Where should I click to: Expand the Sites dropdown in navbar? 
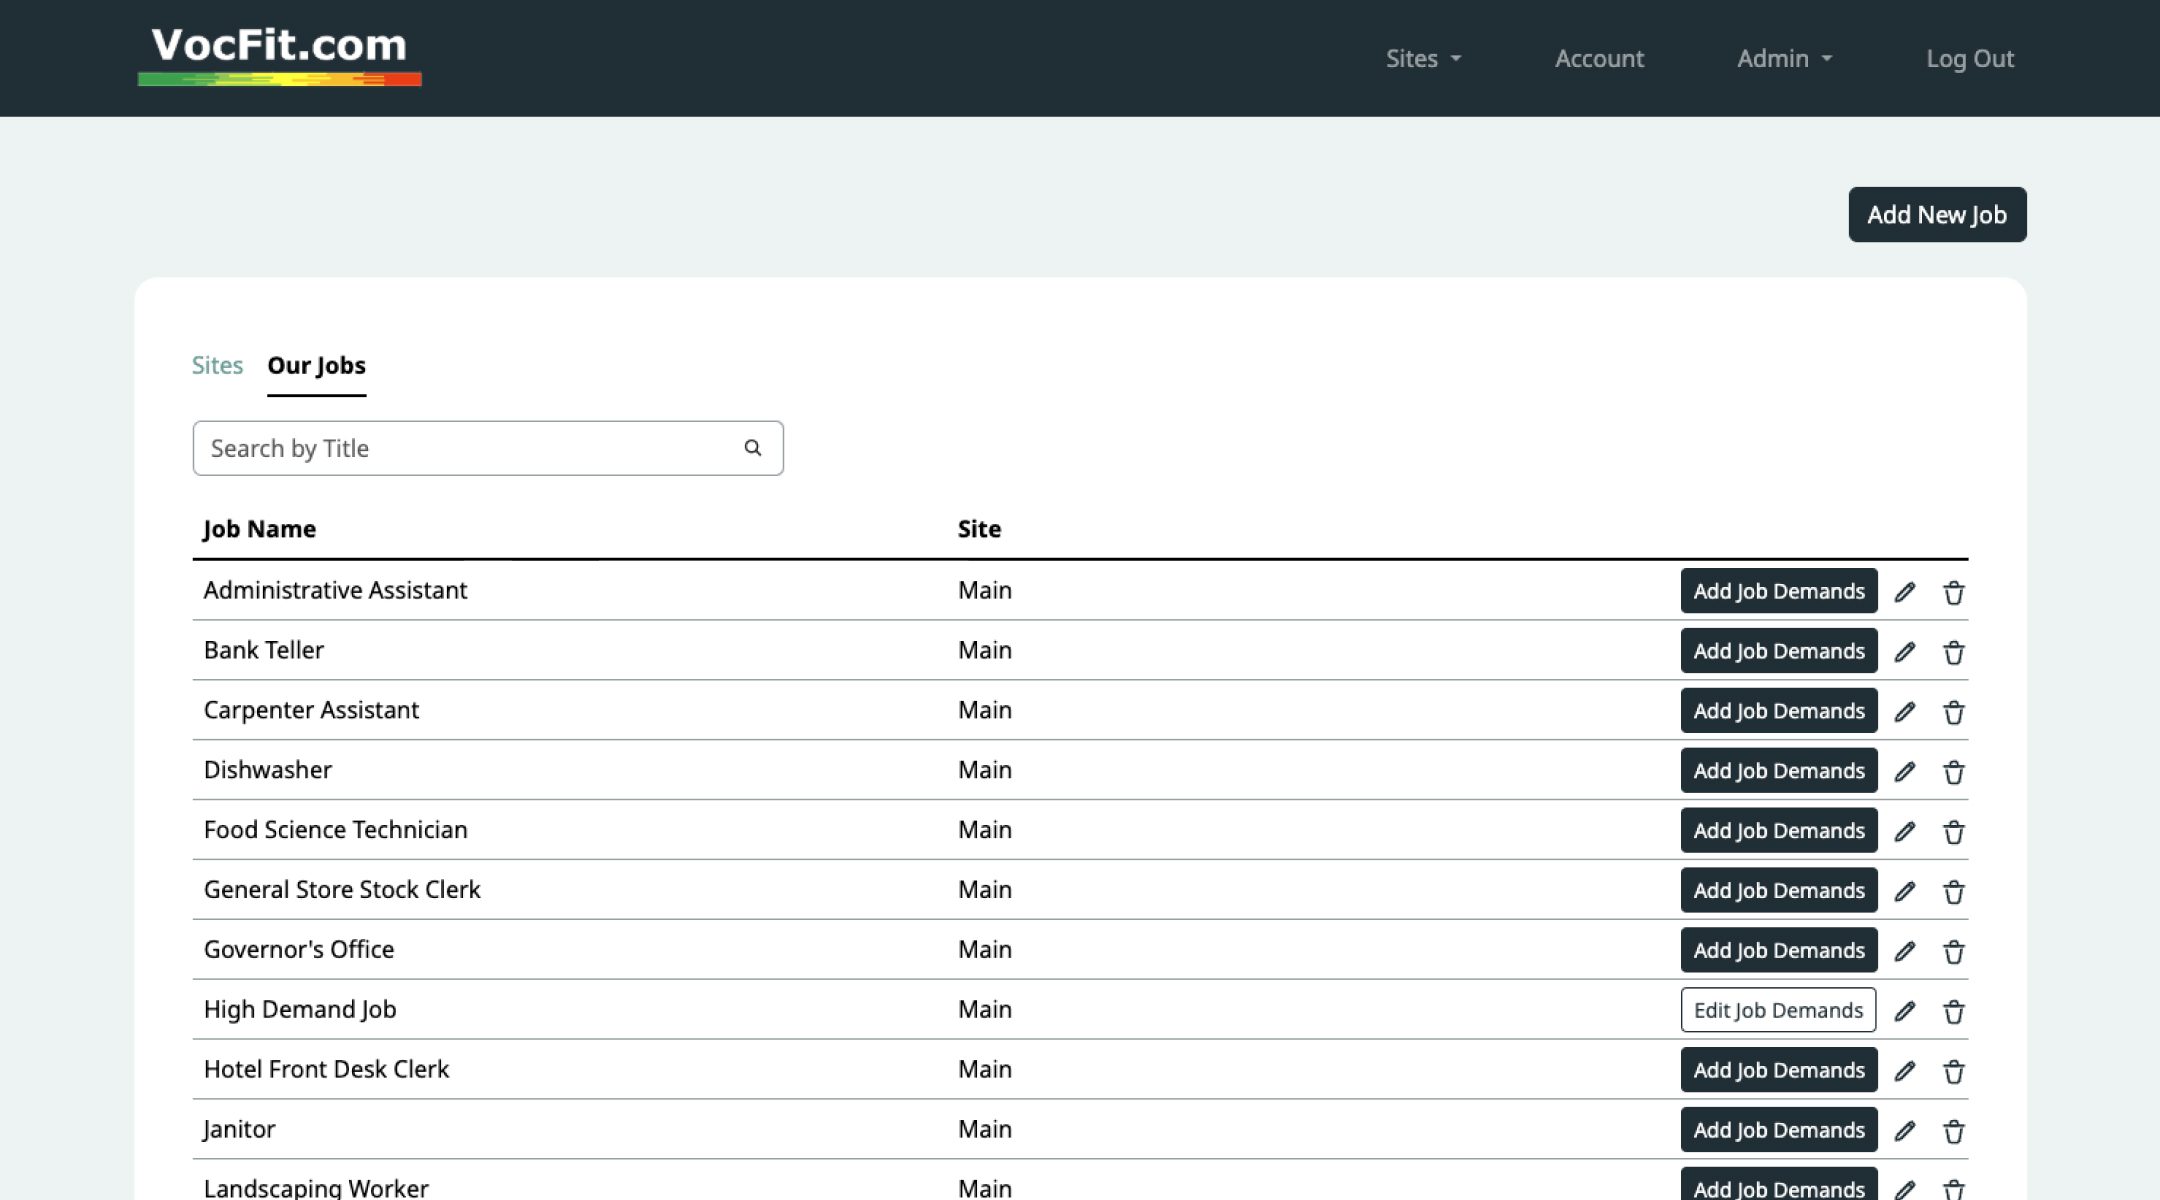1423,58
